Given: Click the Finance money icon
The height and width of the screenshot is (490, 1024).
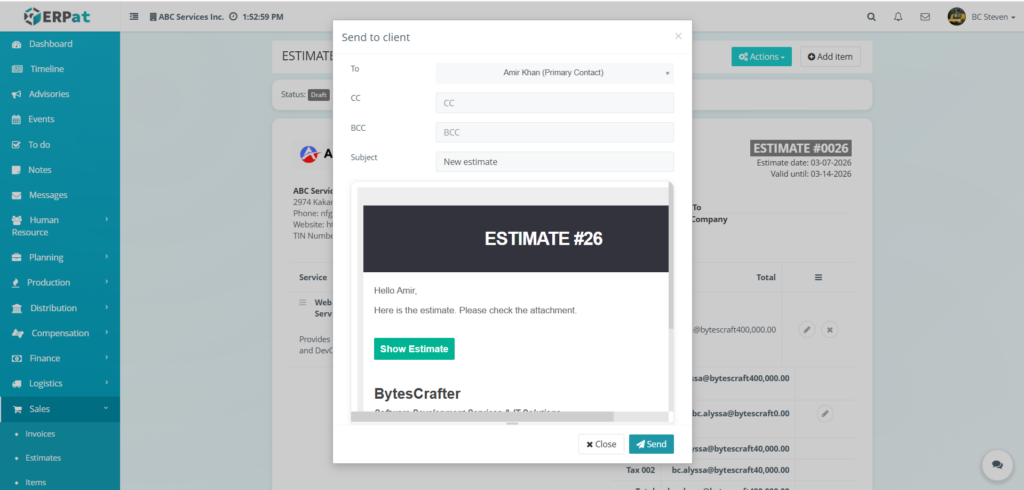Looking at the screenshot, I should (x=17, y=359).
